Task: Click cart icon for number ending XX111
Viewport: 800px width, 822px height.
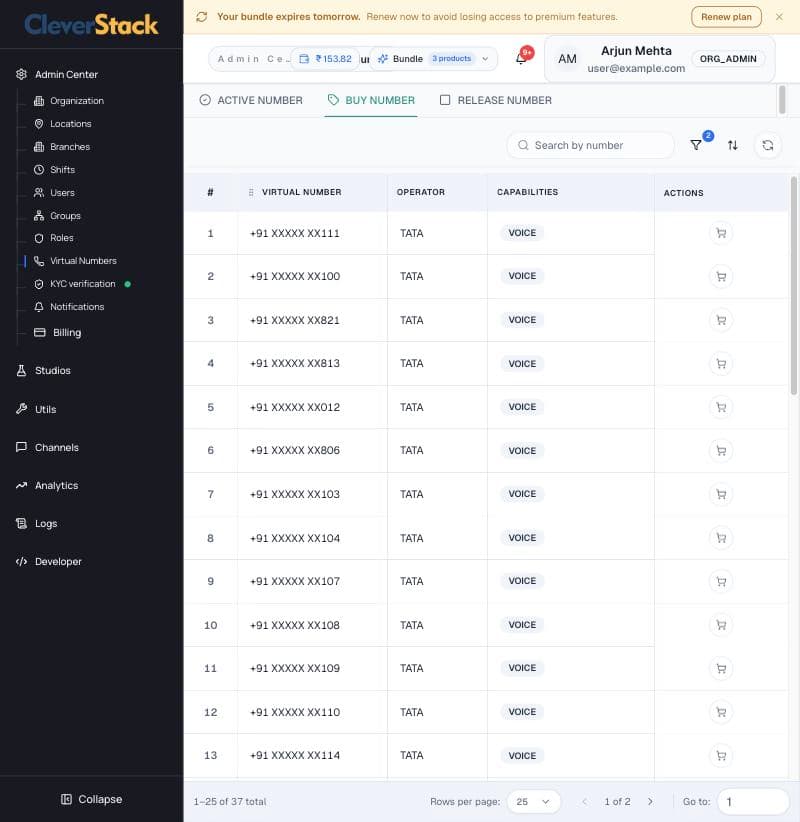Action: click(721, 233)
